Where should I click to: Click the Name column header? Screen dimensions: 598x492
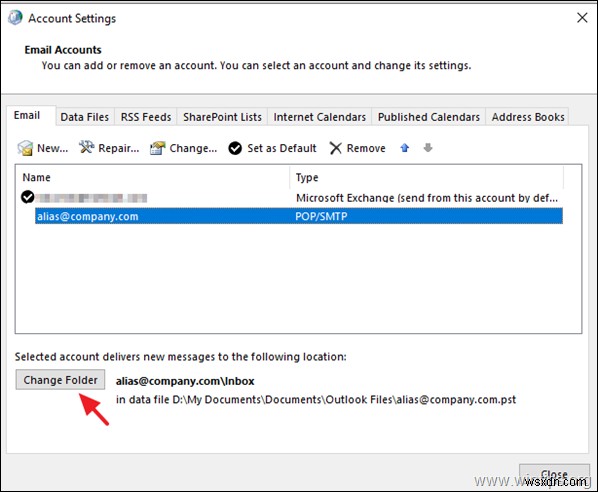pos(153,178)
